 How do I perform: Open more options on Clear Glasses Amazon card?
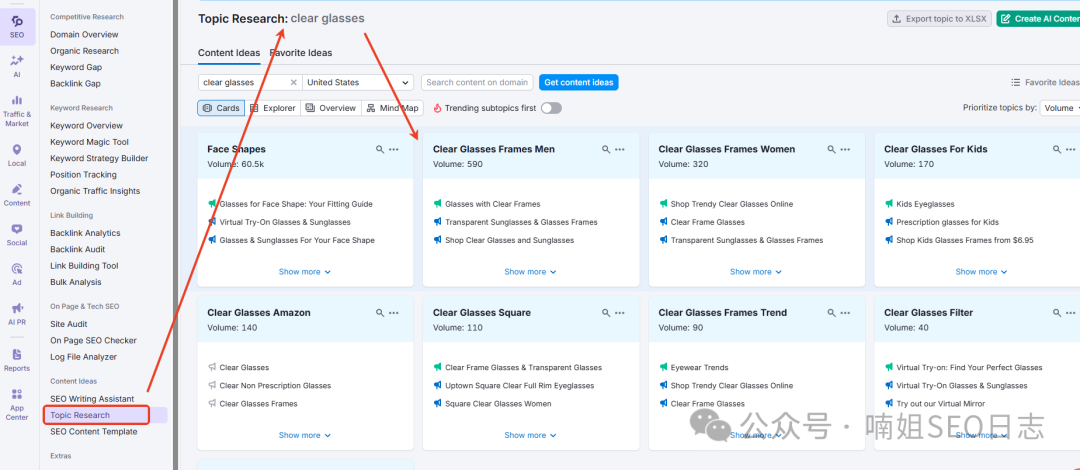pos(394,313)
